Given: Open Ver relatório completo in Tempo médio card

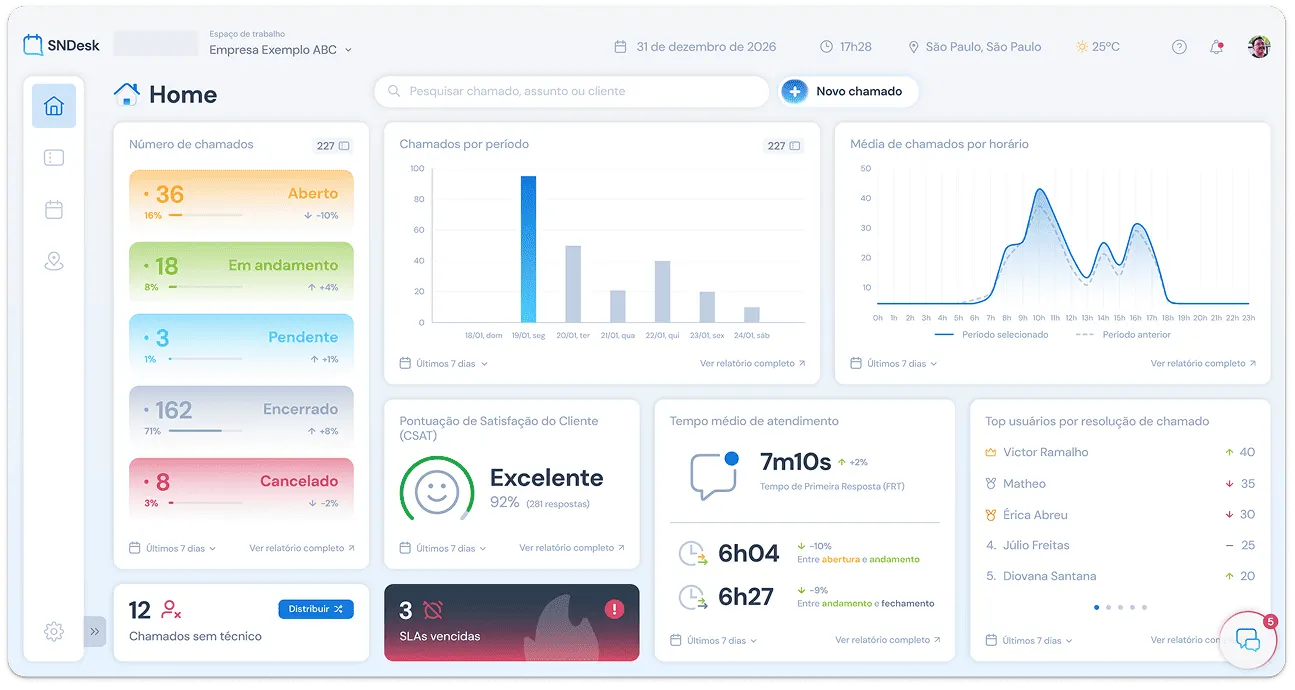Looking at the screenshot, I should point(883,640).
